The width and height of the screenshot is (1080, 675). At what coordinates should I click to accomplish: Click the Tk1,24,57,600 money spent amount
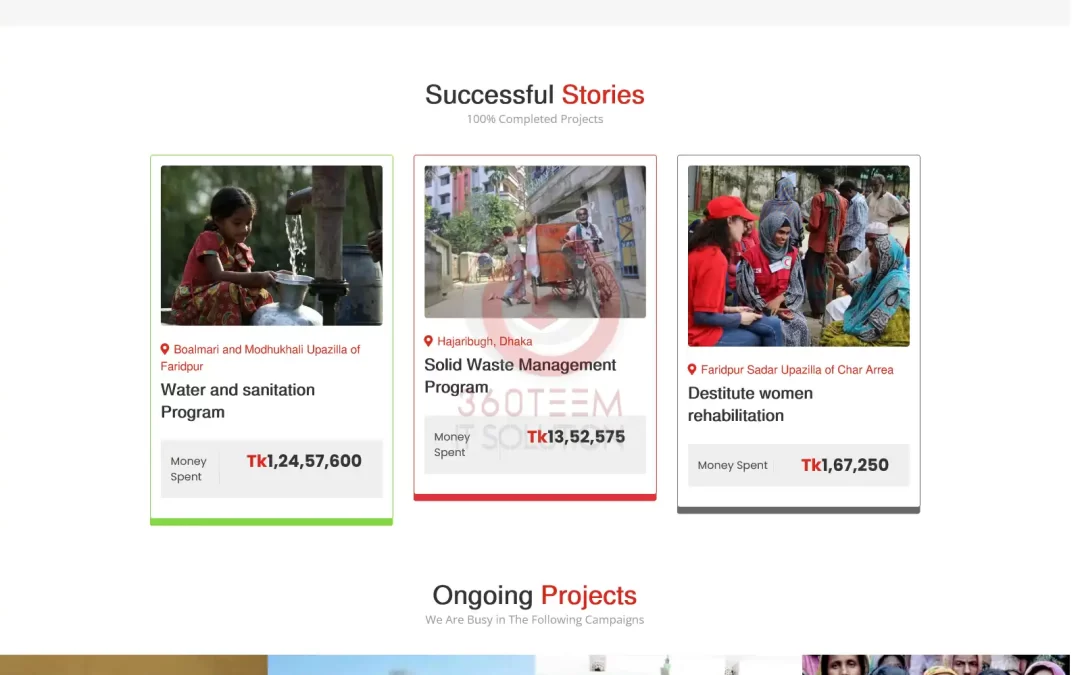pos(304,461)
